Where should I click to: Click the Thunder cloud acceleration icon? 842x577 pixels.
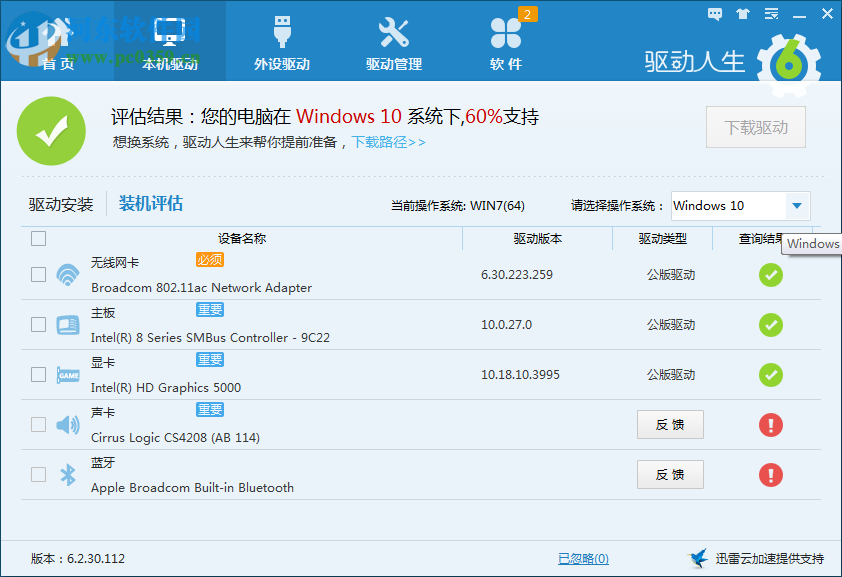pyautogui.click(x=698, y=558)
